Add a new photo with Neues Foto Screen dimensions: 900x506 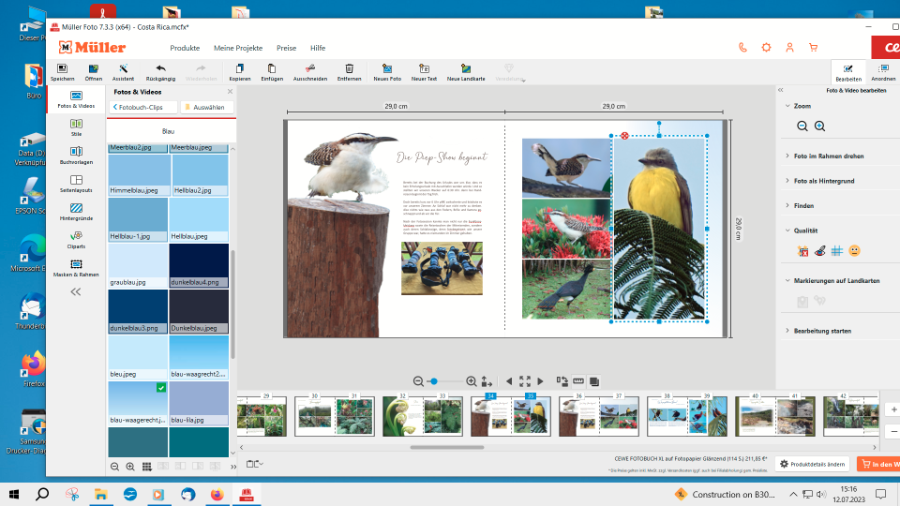point(387,71)
